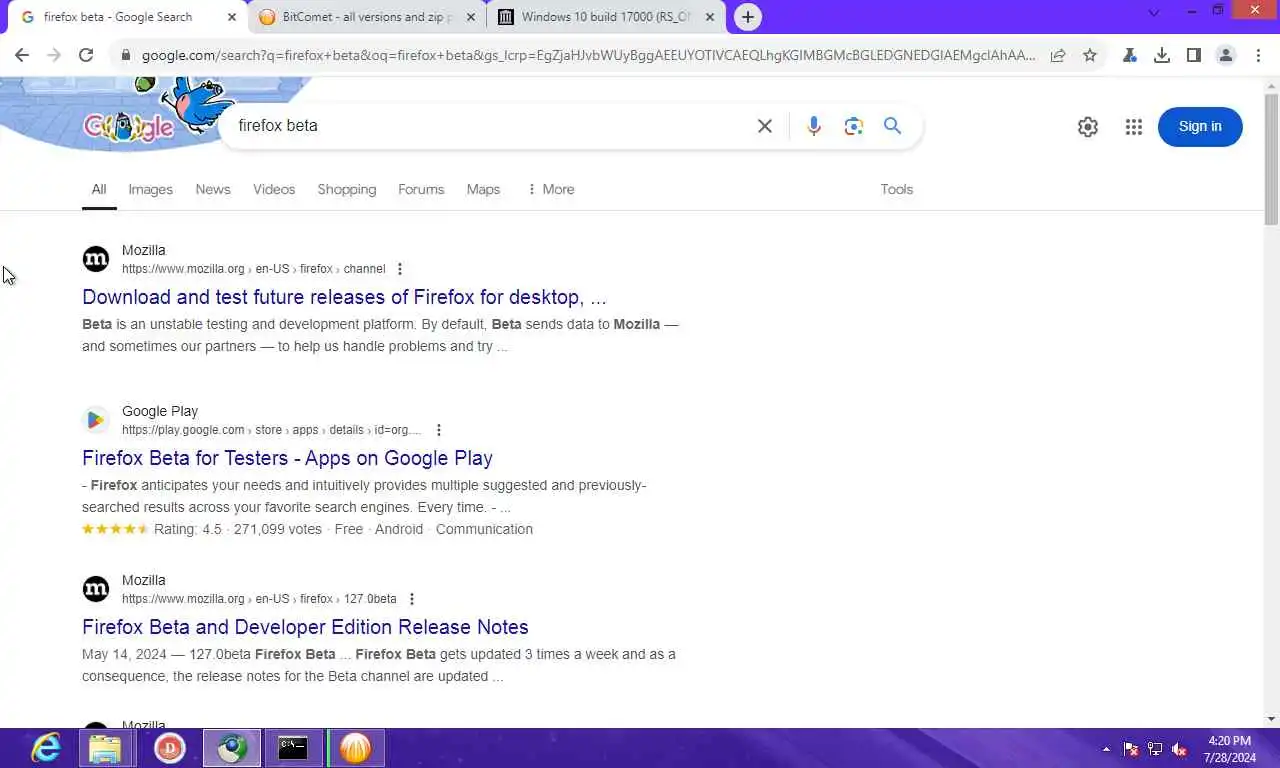Select the All results tab
The width and height of the screenshot is (1280, 768).
tap(99, 189)
